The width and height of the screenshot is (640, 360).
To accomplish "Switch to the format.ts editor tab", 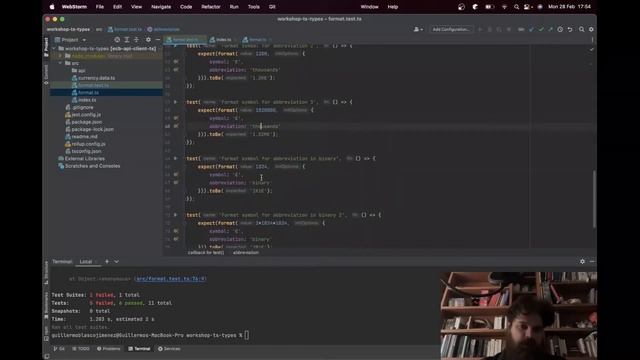I will coord(256,40).
